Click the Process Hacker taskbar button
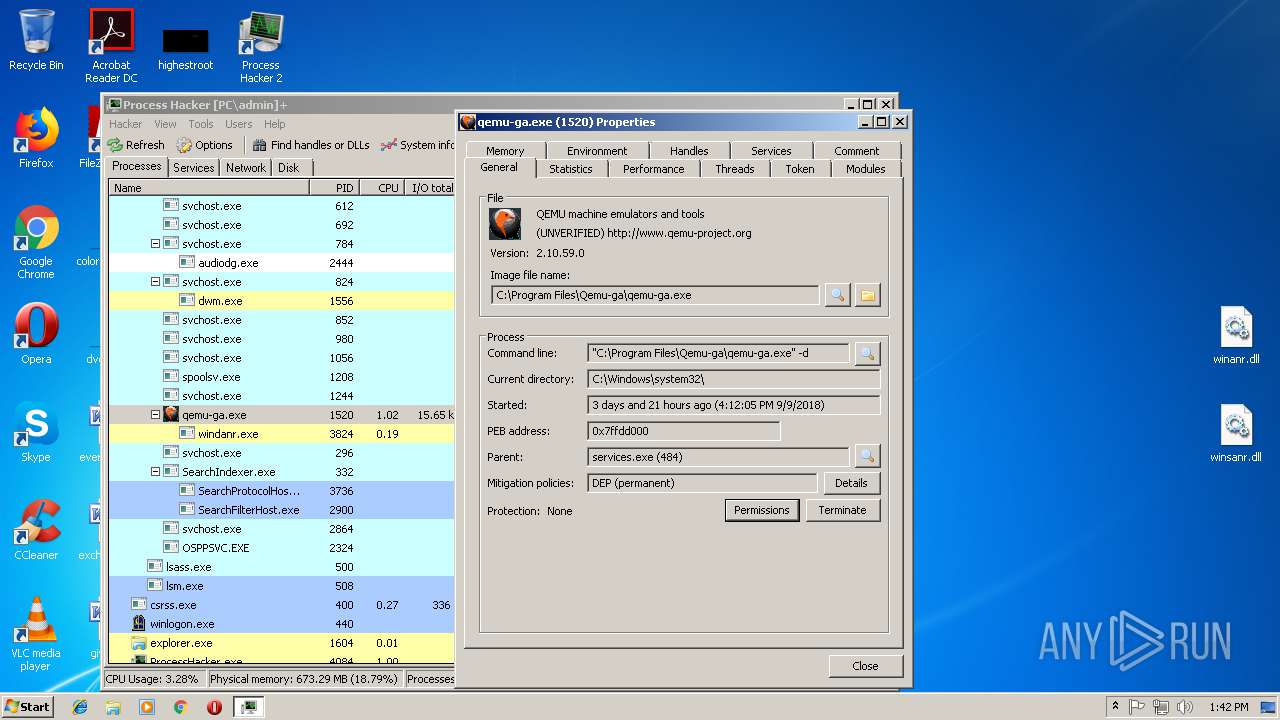Viewport: 1280px width, 720px height. [x=249, y=707]
